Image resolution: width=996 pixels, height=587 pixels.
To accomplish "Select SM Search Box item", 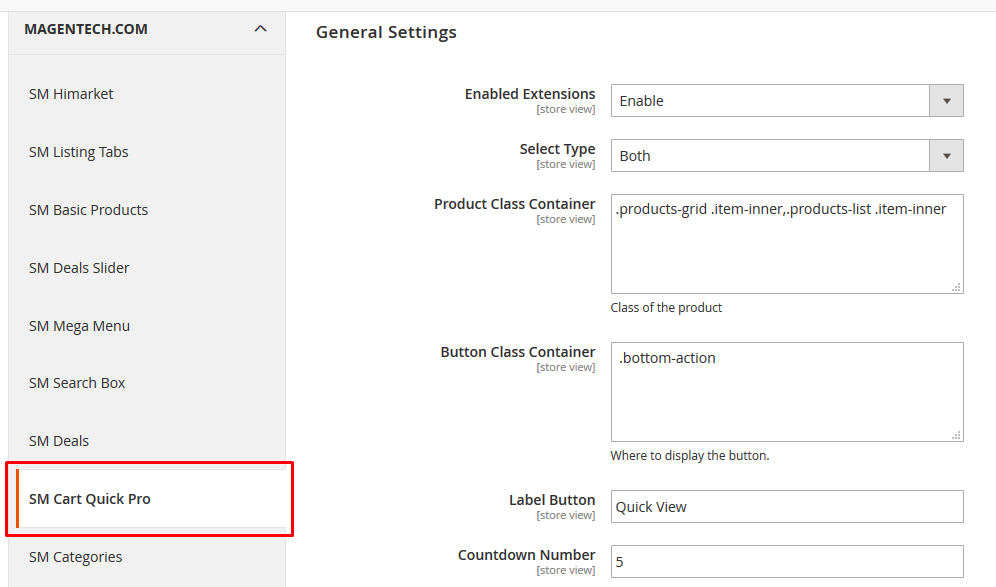I will (77, 383).
